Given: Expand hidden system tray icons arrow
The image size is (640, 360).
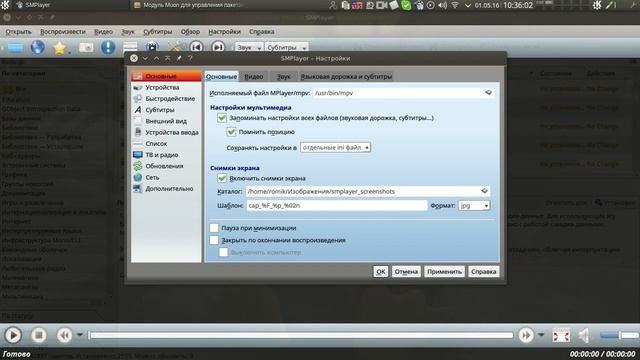Looking at the screenshot, I should click(468, 5).
